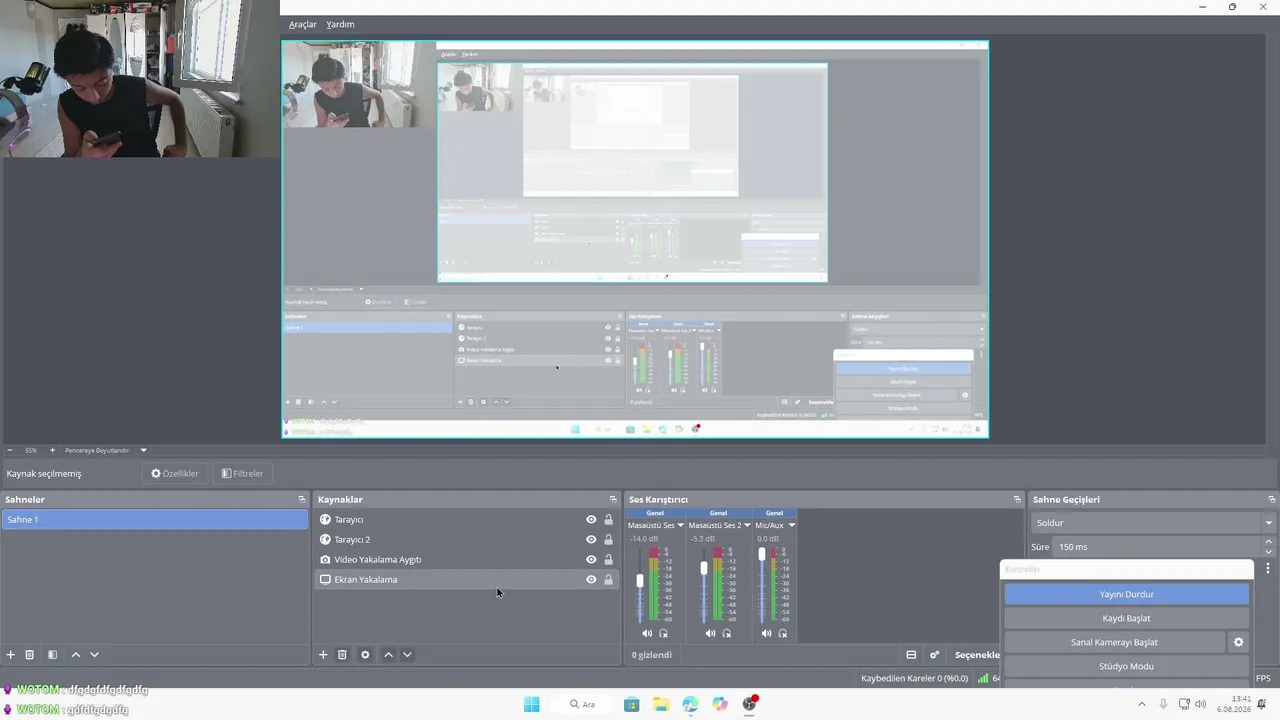Add a new scene with plus icon in Sahneler
The width and height of the screenshot is (1280, 720).
click(x=11, y=655)
